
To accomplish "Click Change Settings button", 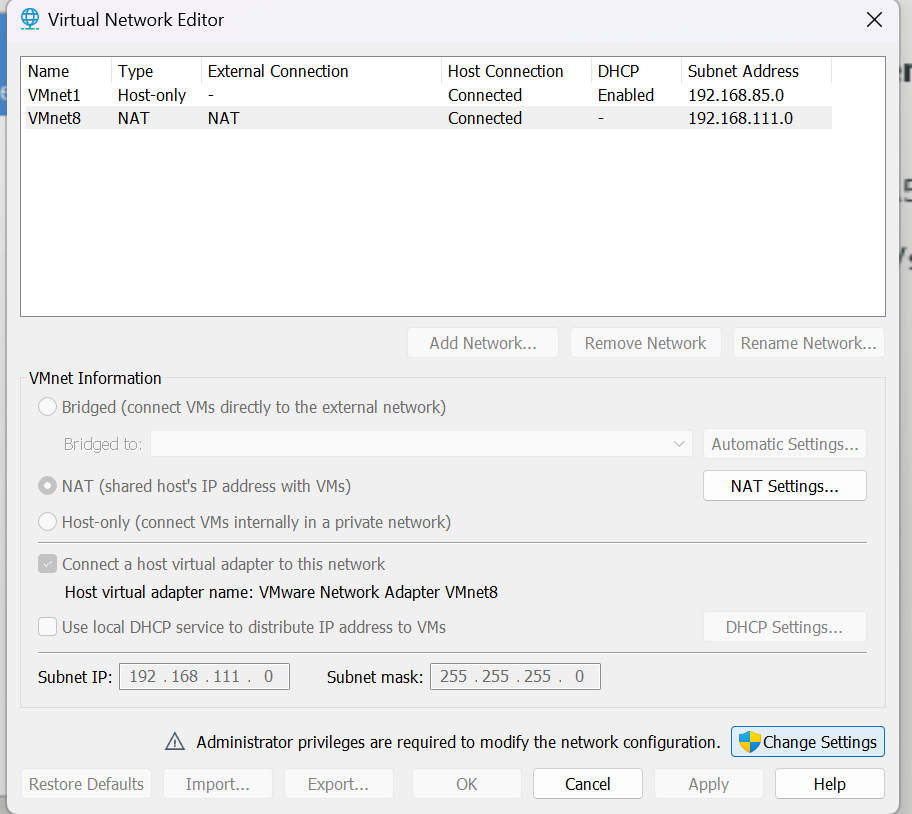I will click(808, 742).
